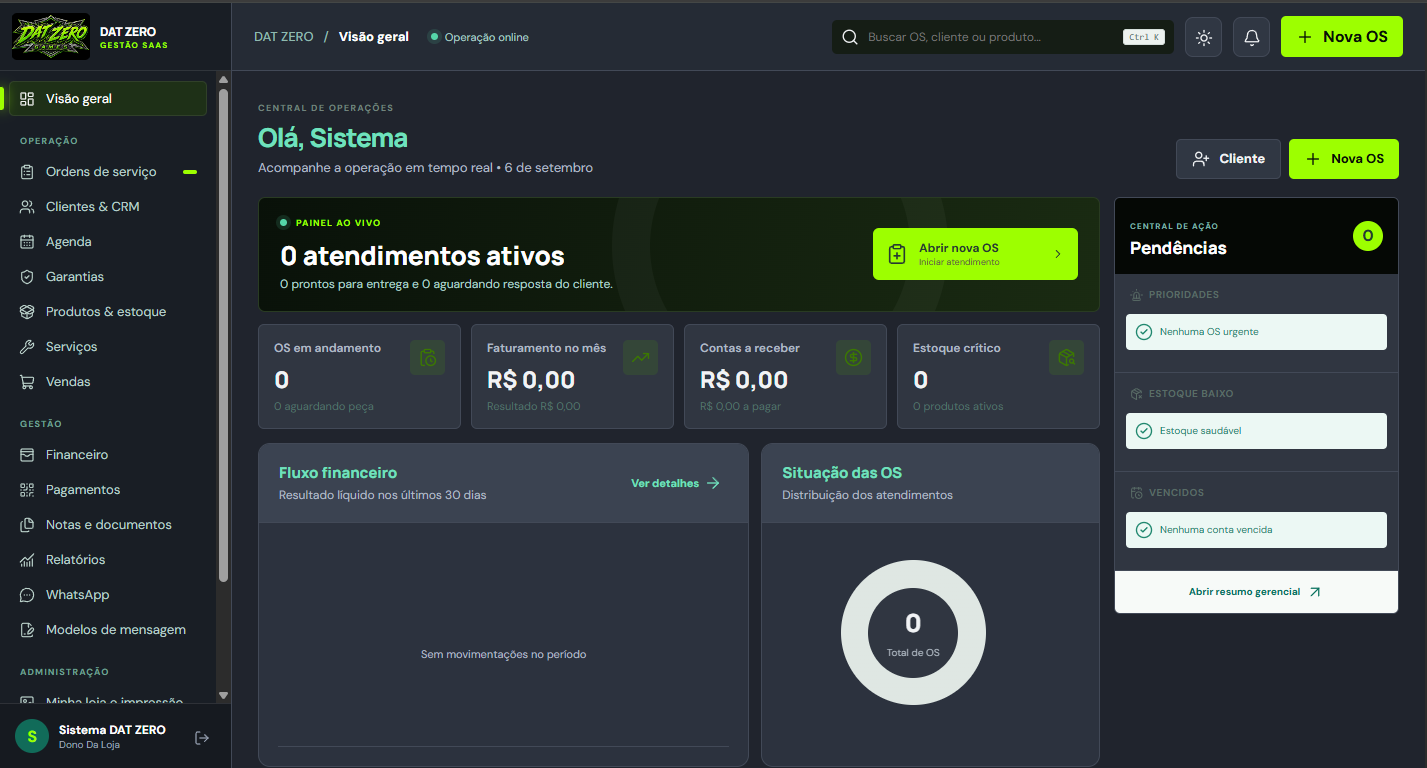Click the Relatórios chart icon
This screenshot has height=768, width=1427.
pyautogui.click(x=27, y=560)
